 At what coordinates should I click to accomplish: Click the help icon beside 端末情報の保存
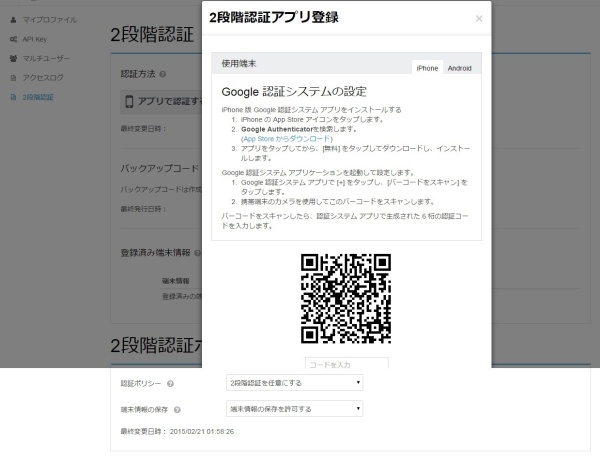click(177, 409)
